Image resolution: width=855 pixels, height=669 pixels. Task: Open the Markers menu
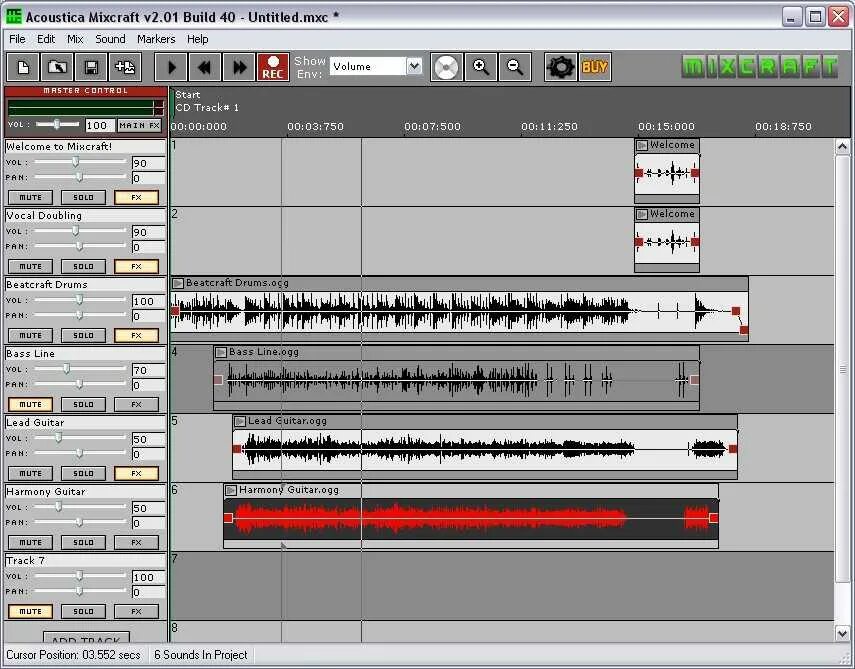tap(156, 39)
